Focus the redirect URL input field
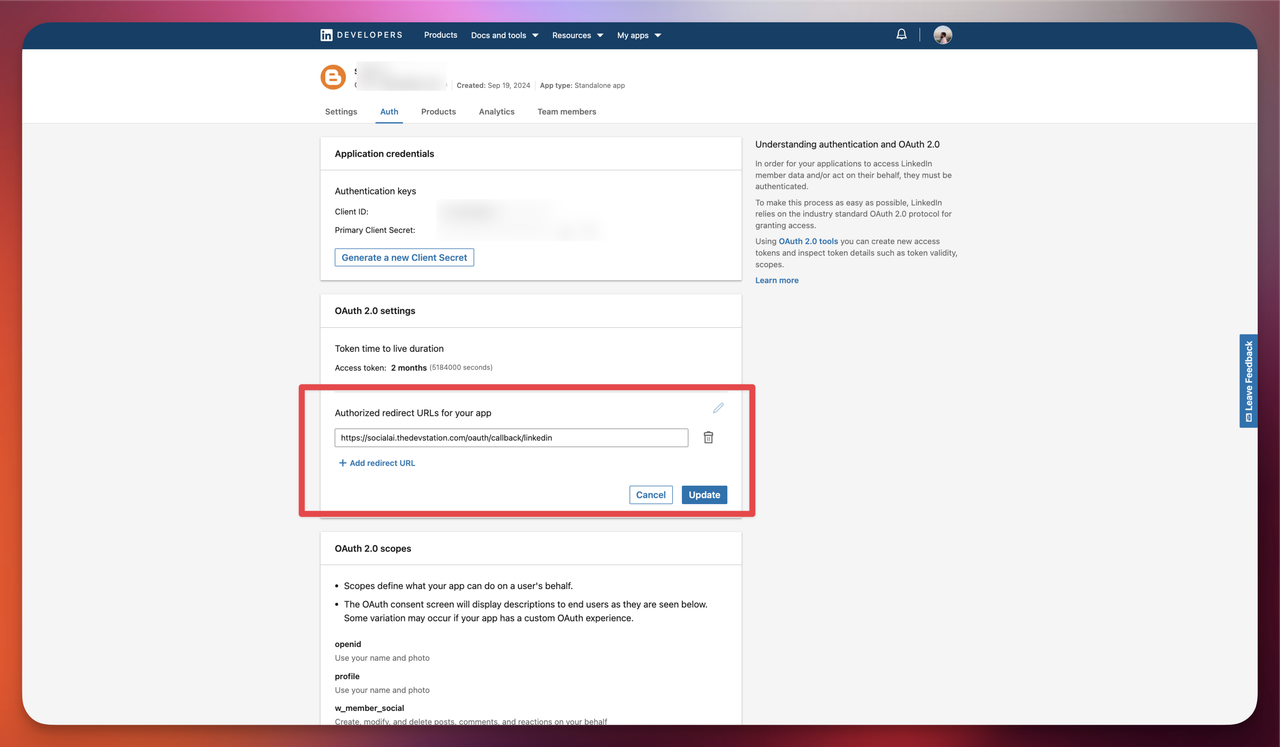1280x747 pixels. tap(511, 437)
